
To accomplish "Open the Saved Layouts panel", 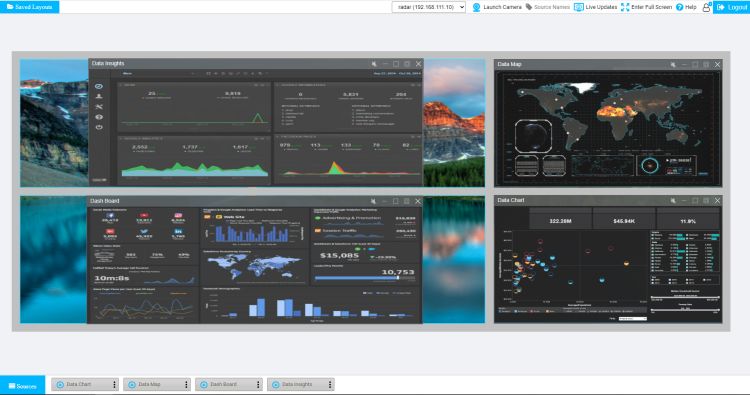I will pyautogui.click(x=30, y=7).
